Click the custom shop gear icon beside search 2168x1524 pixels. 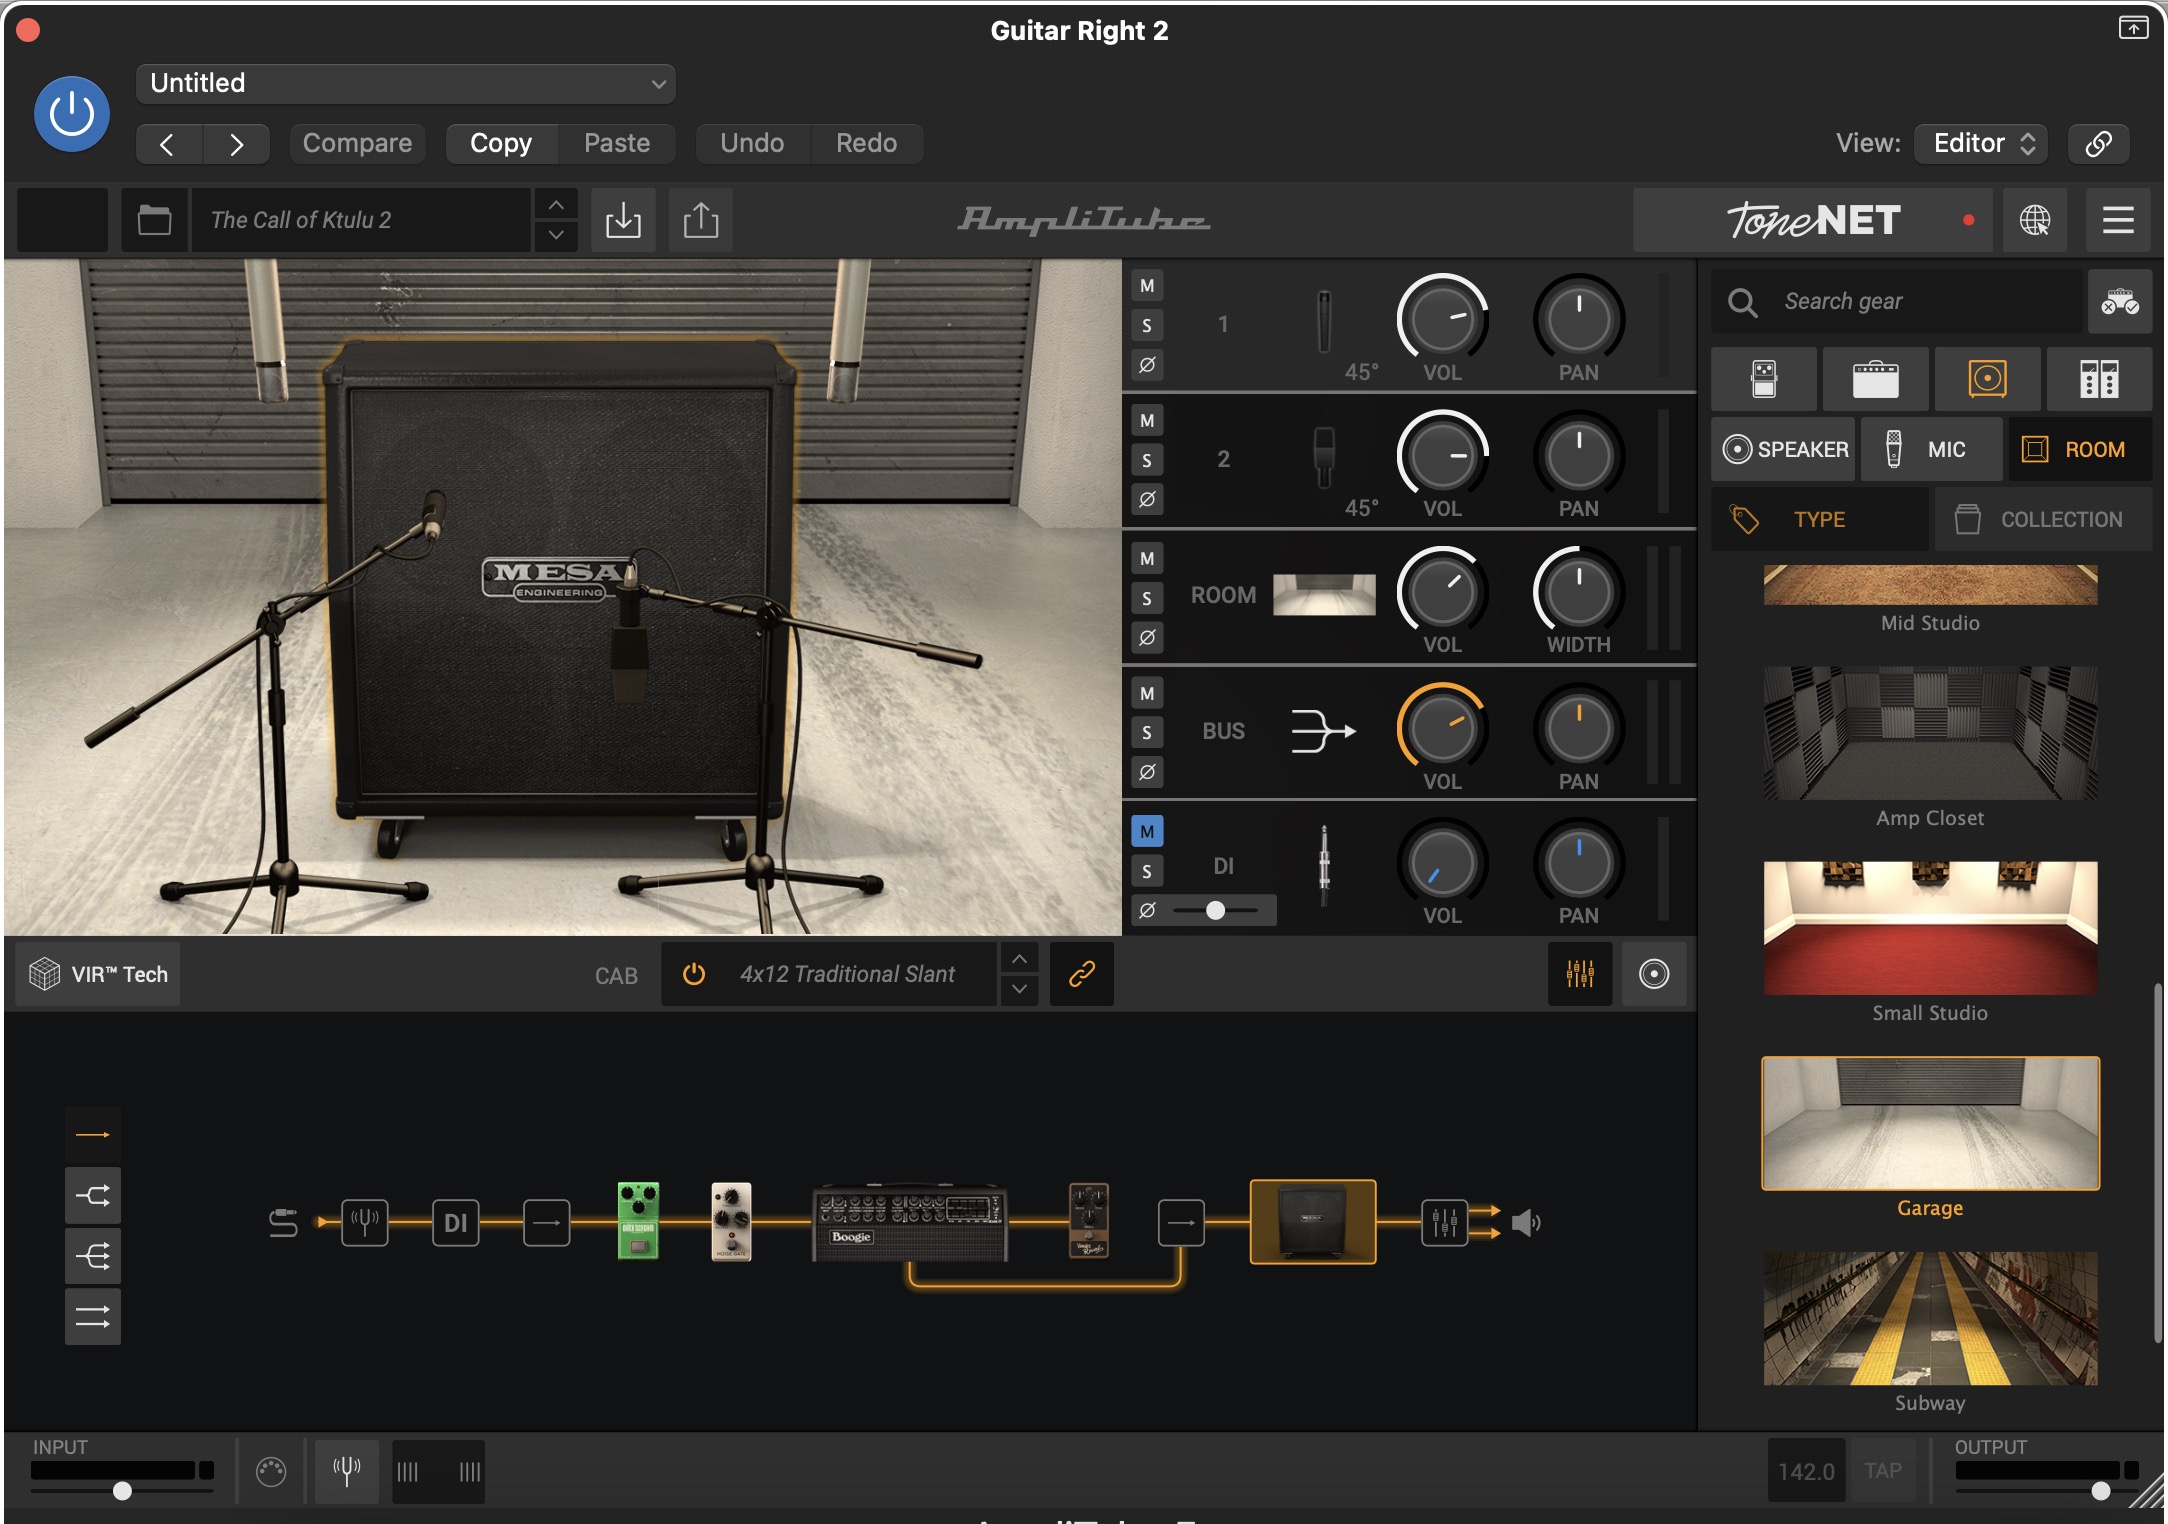point(2119,301)
